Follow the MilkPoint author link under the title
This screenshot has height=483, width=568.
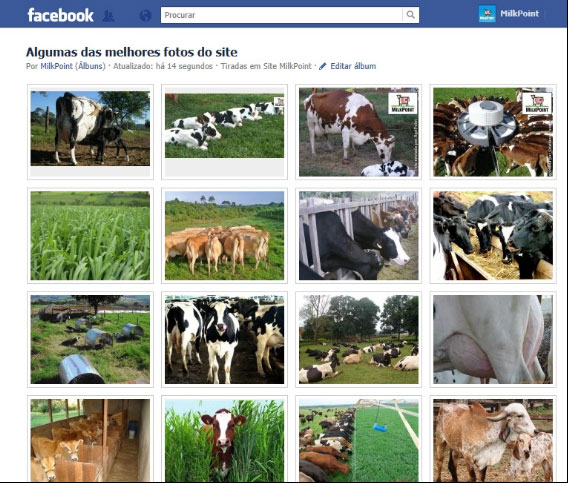tap(57, 66)
